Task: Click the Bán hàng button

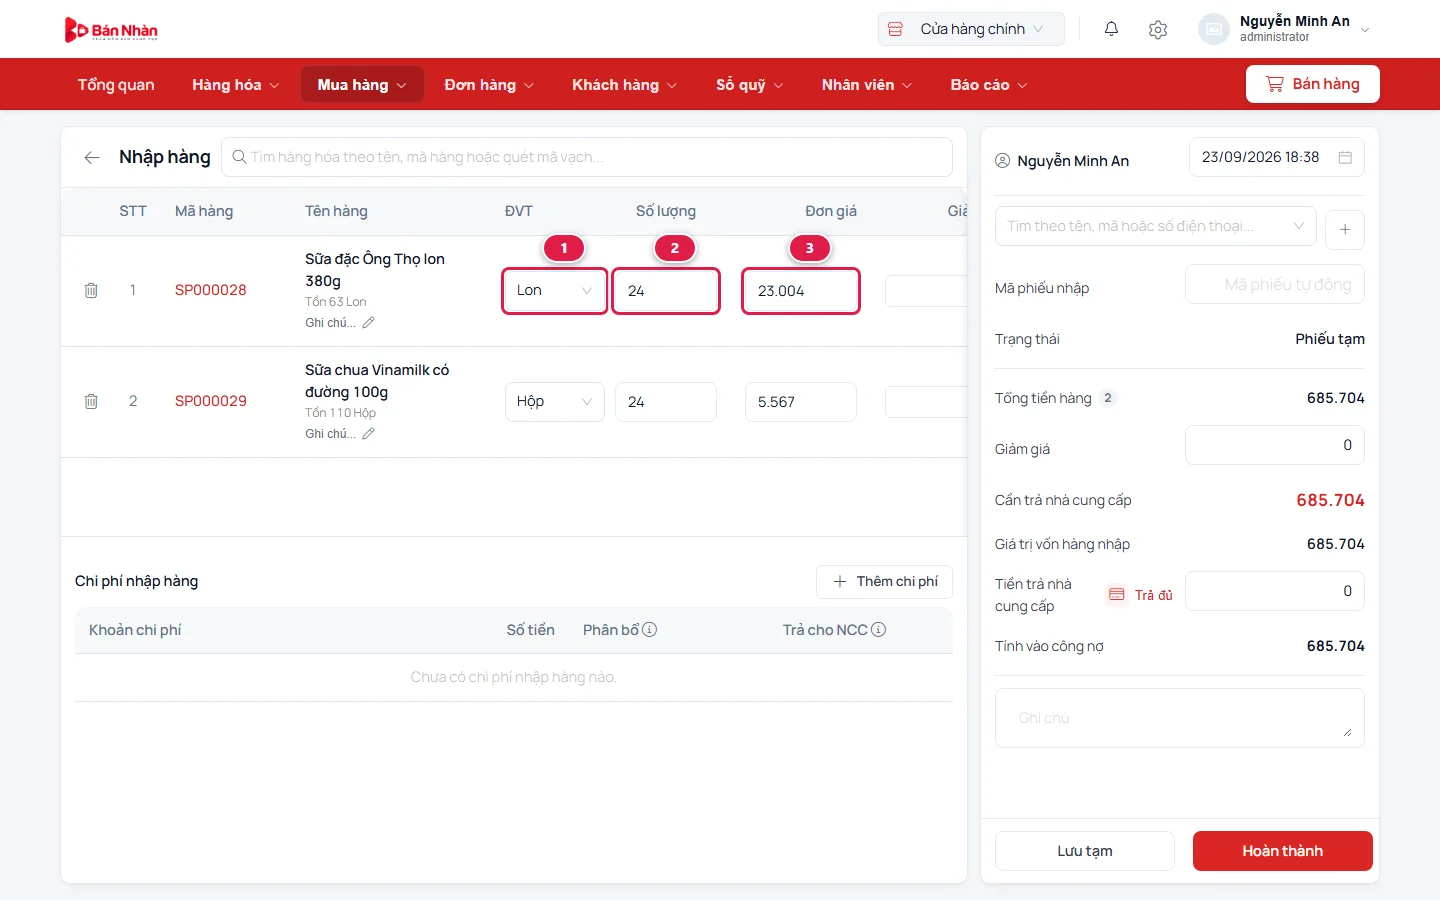Action: tap(1313, 84)
